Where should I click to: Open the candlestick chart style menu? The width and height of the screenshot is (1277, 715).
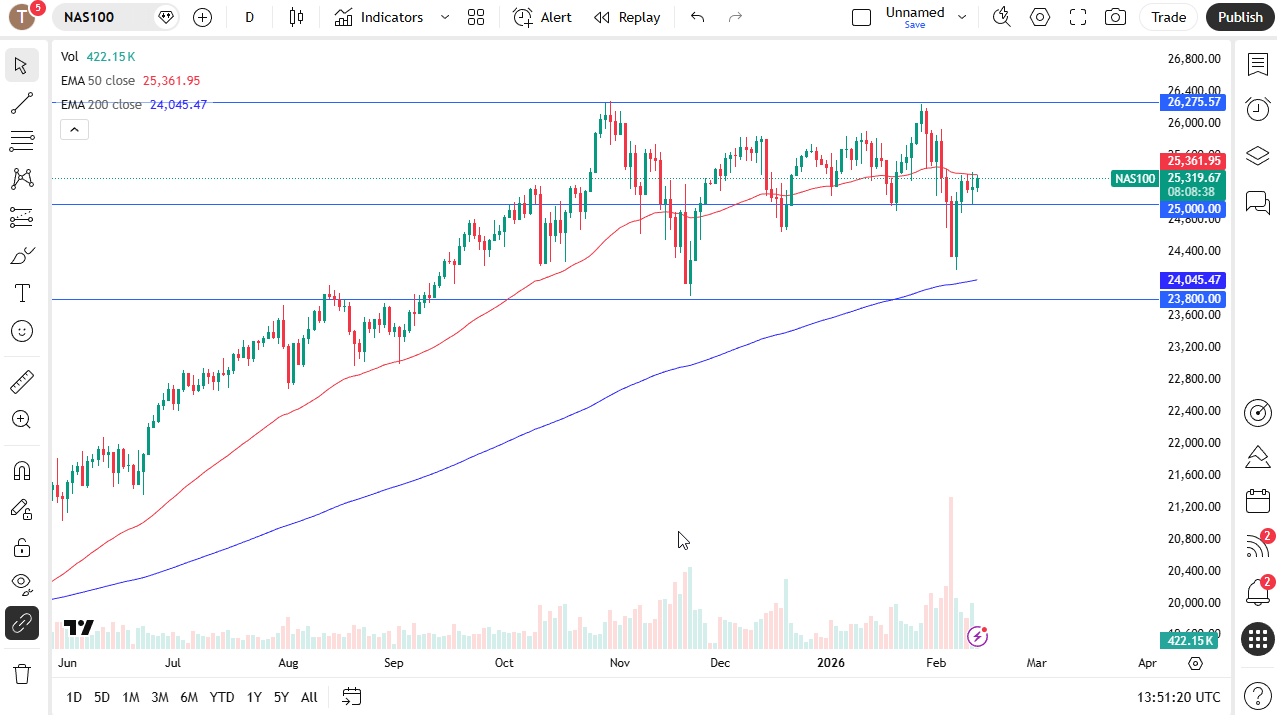[x=296, y=17]
